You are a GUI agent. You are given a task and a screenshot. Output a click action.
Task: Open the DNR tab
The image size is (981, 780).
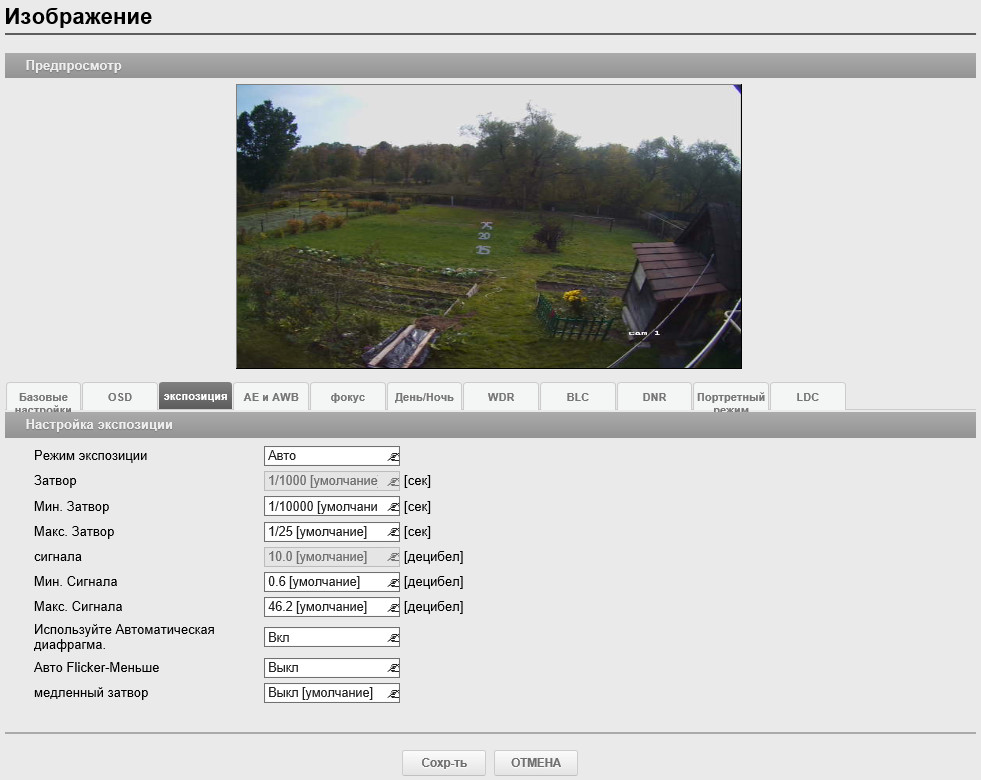point(654,397)
